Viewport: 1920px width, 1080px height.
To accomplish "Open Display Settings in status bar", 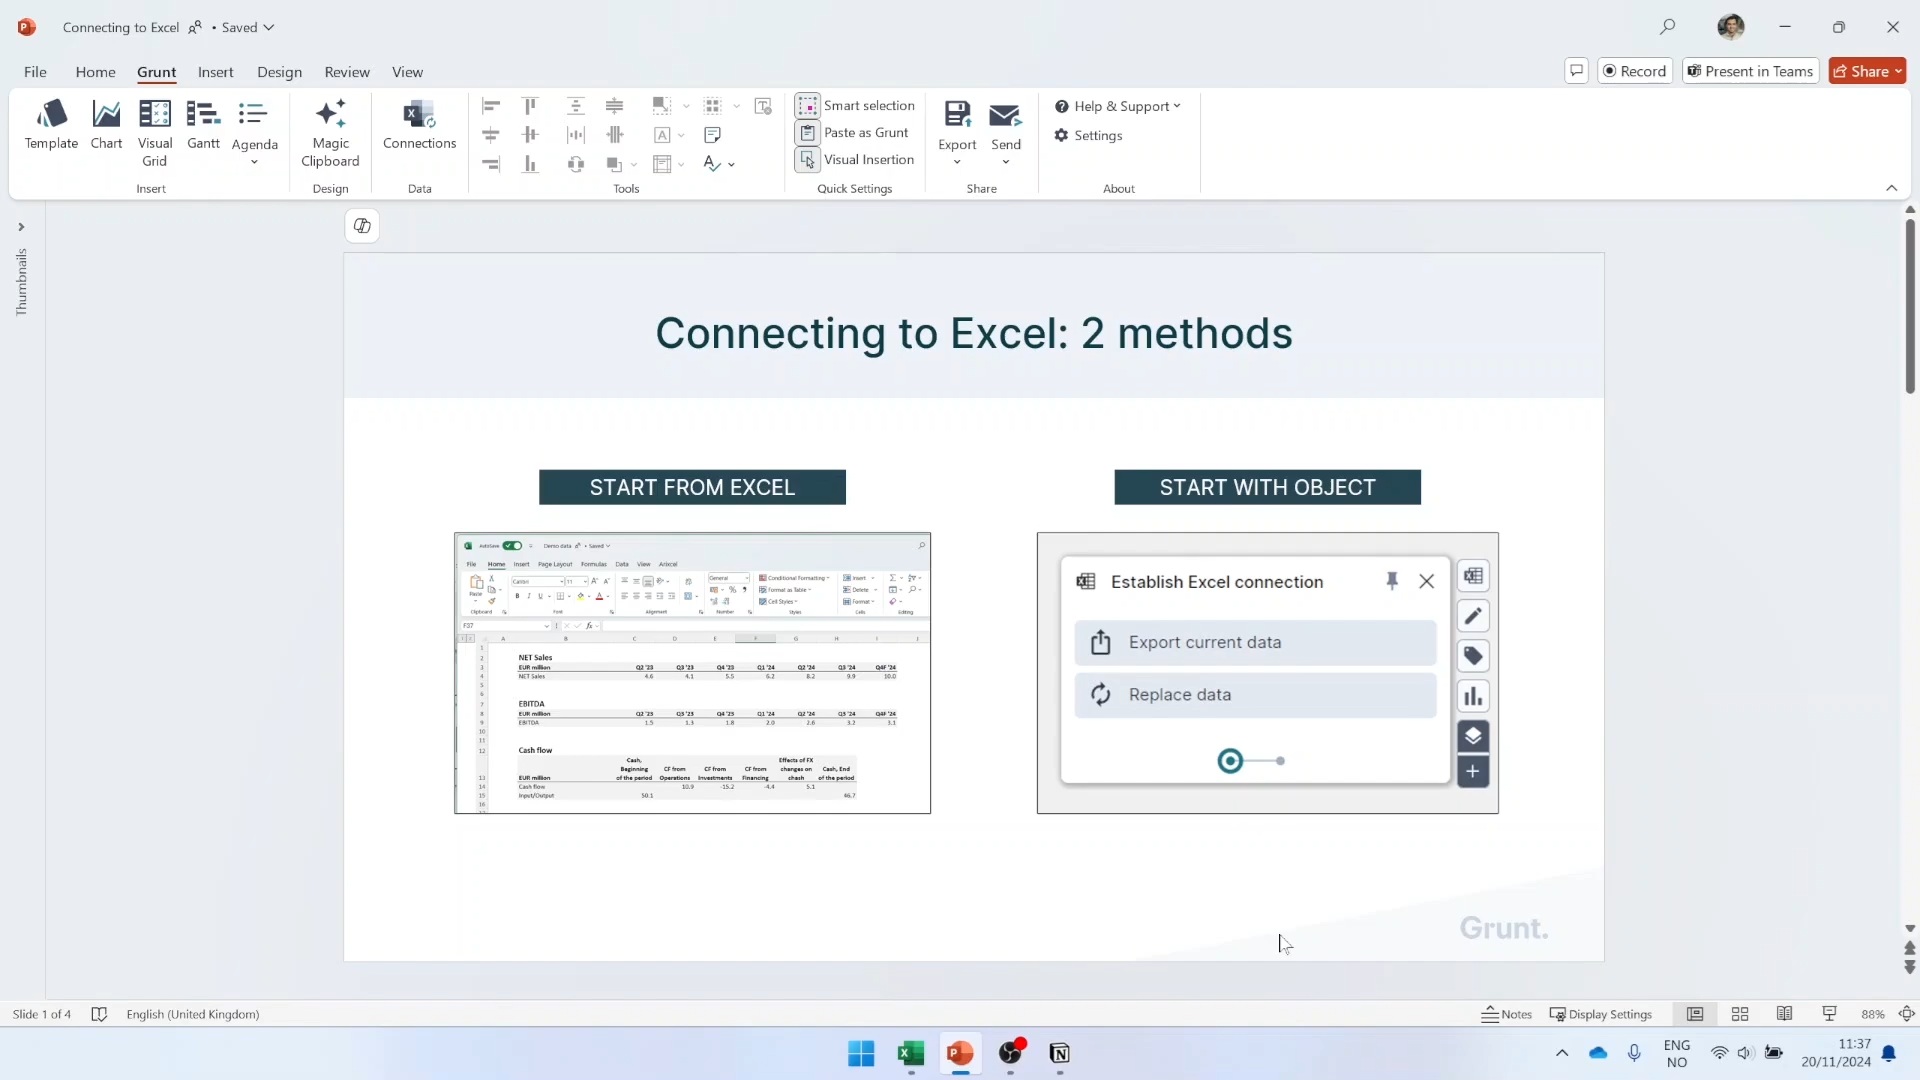I will click(x=1600, y=1014).
